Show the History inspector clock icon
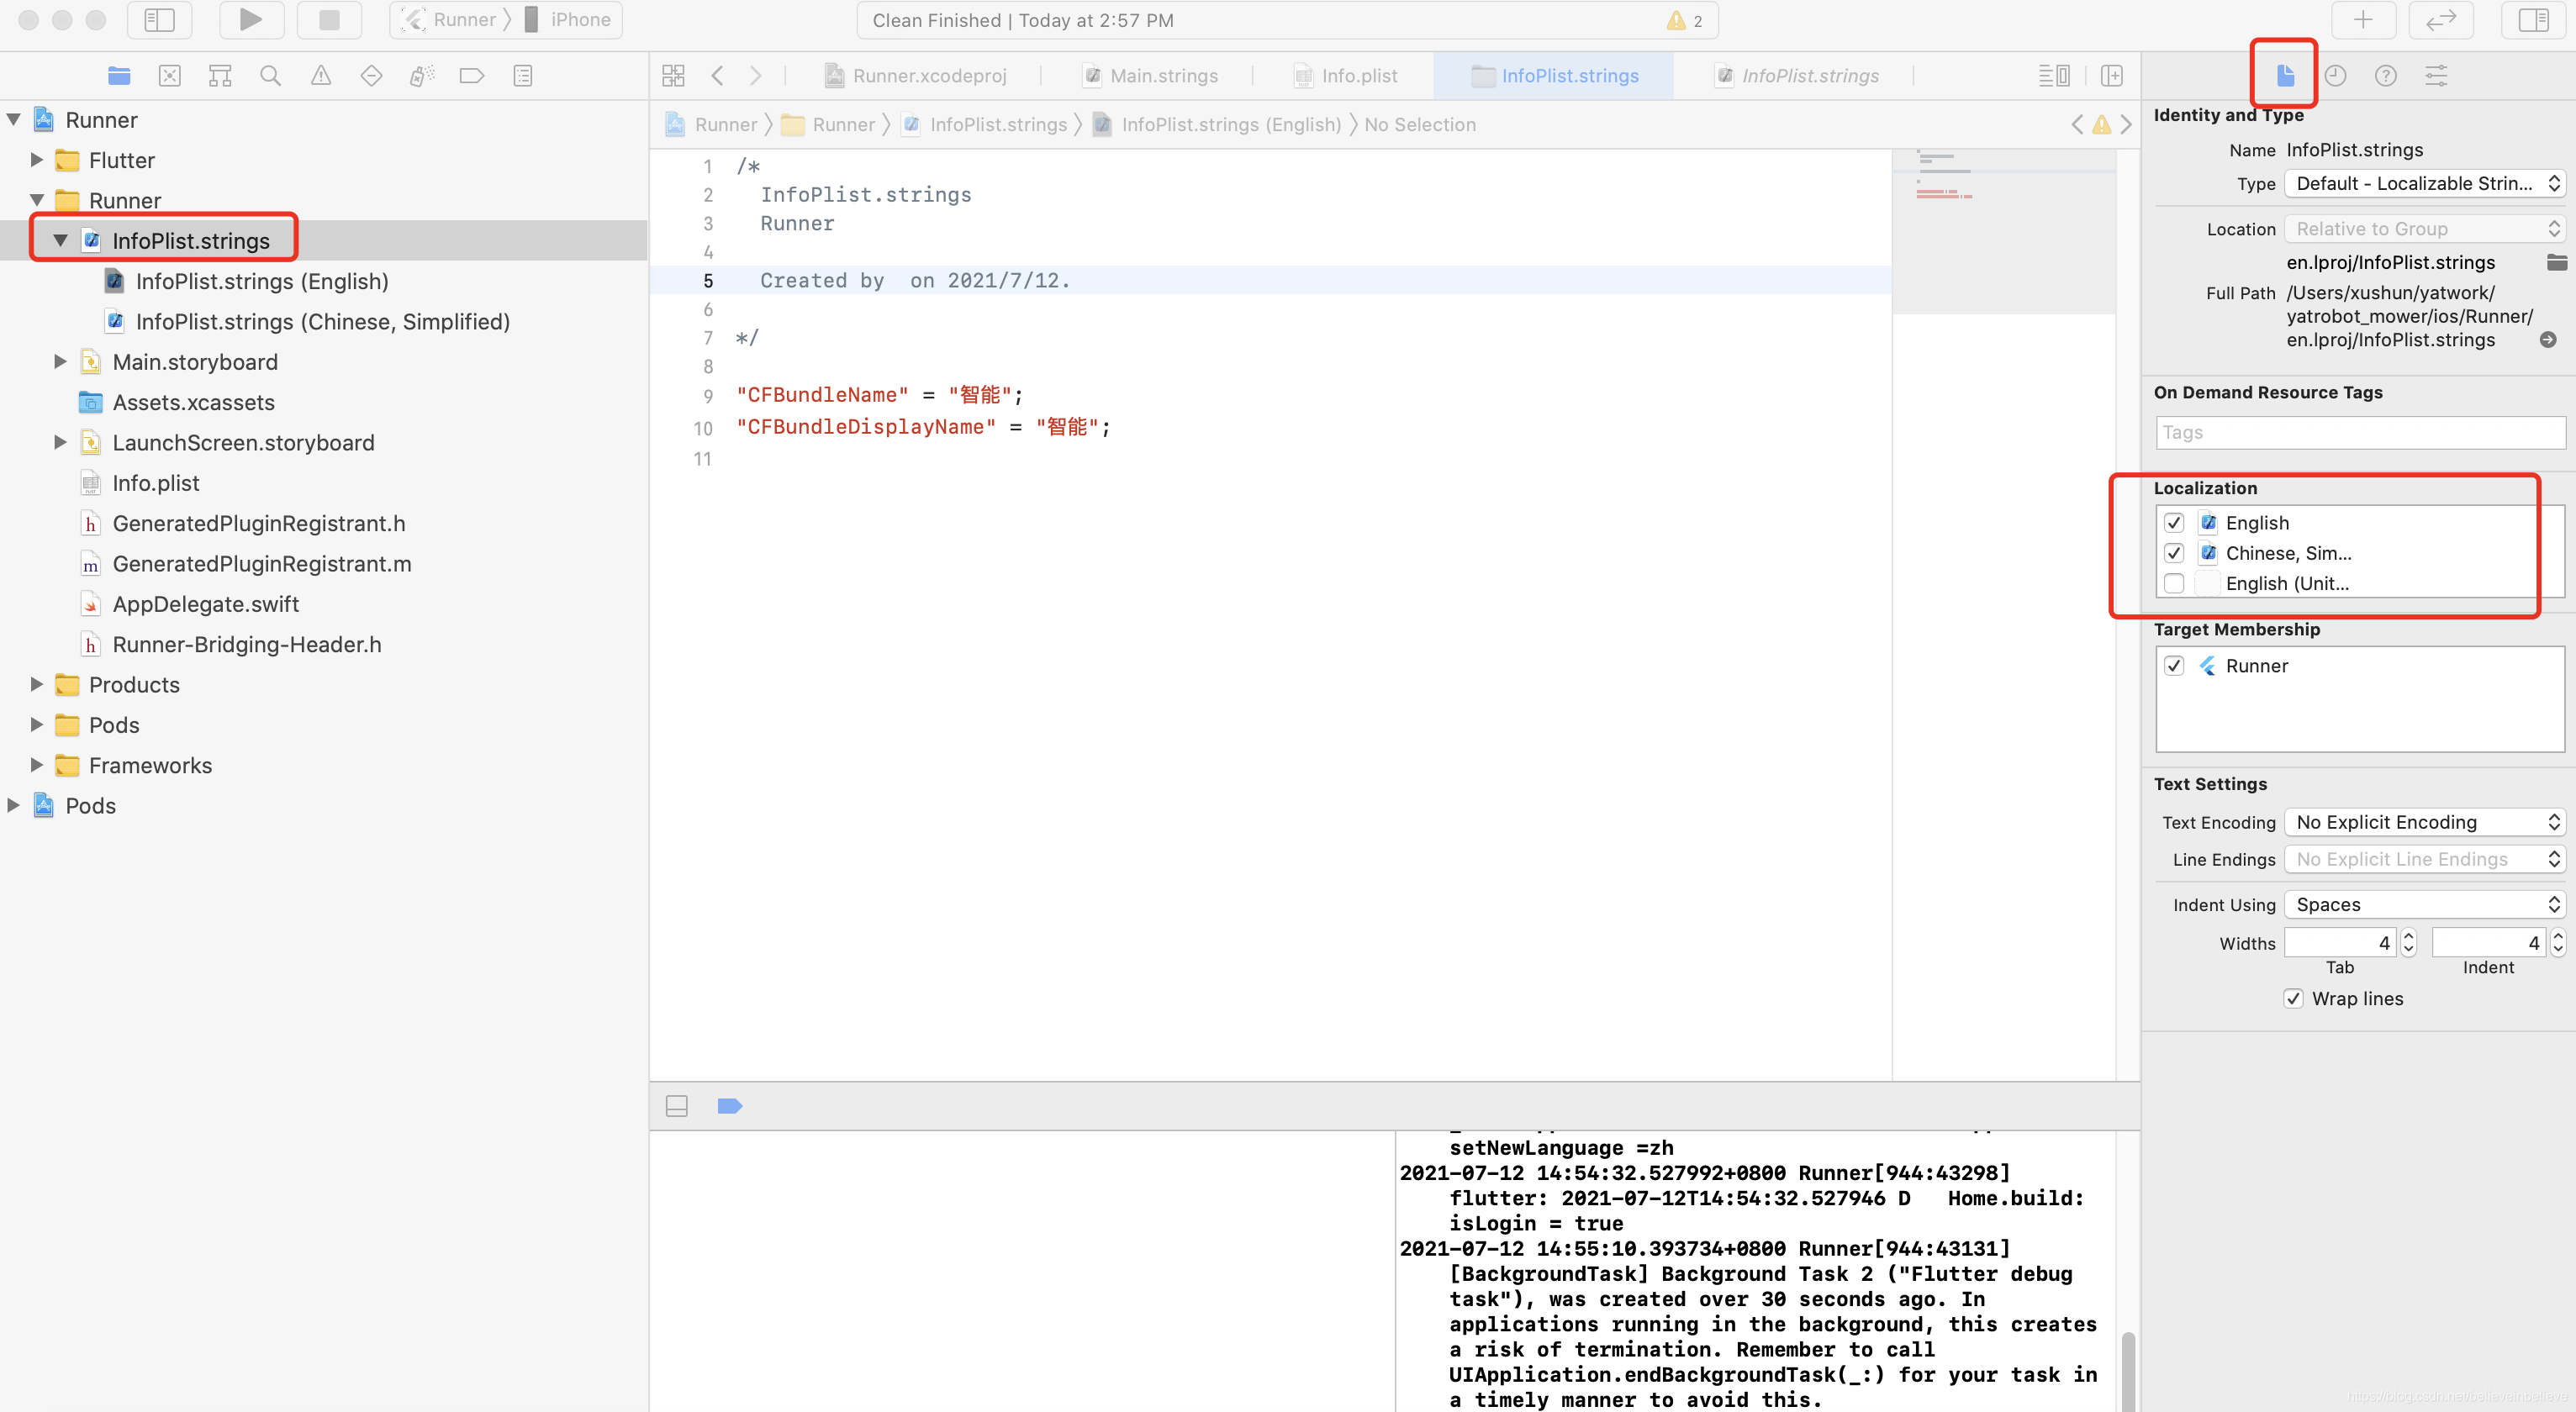 pyautogui.click(x=2335, y=76)
